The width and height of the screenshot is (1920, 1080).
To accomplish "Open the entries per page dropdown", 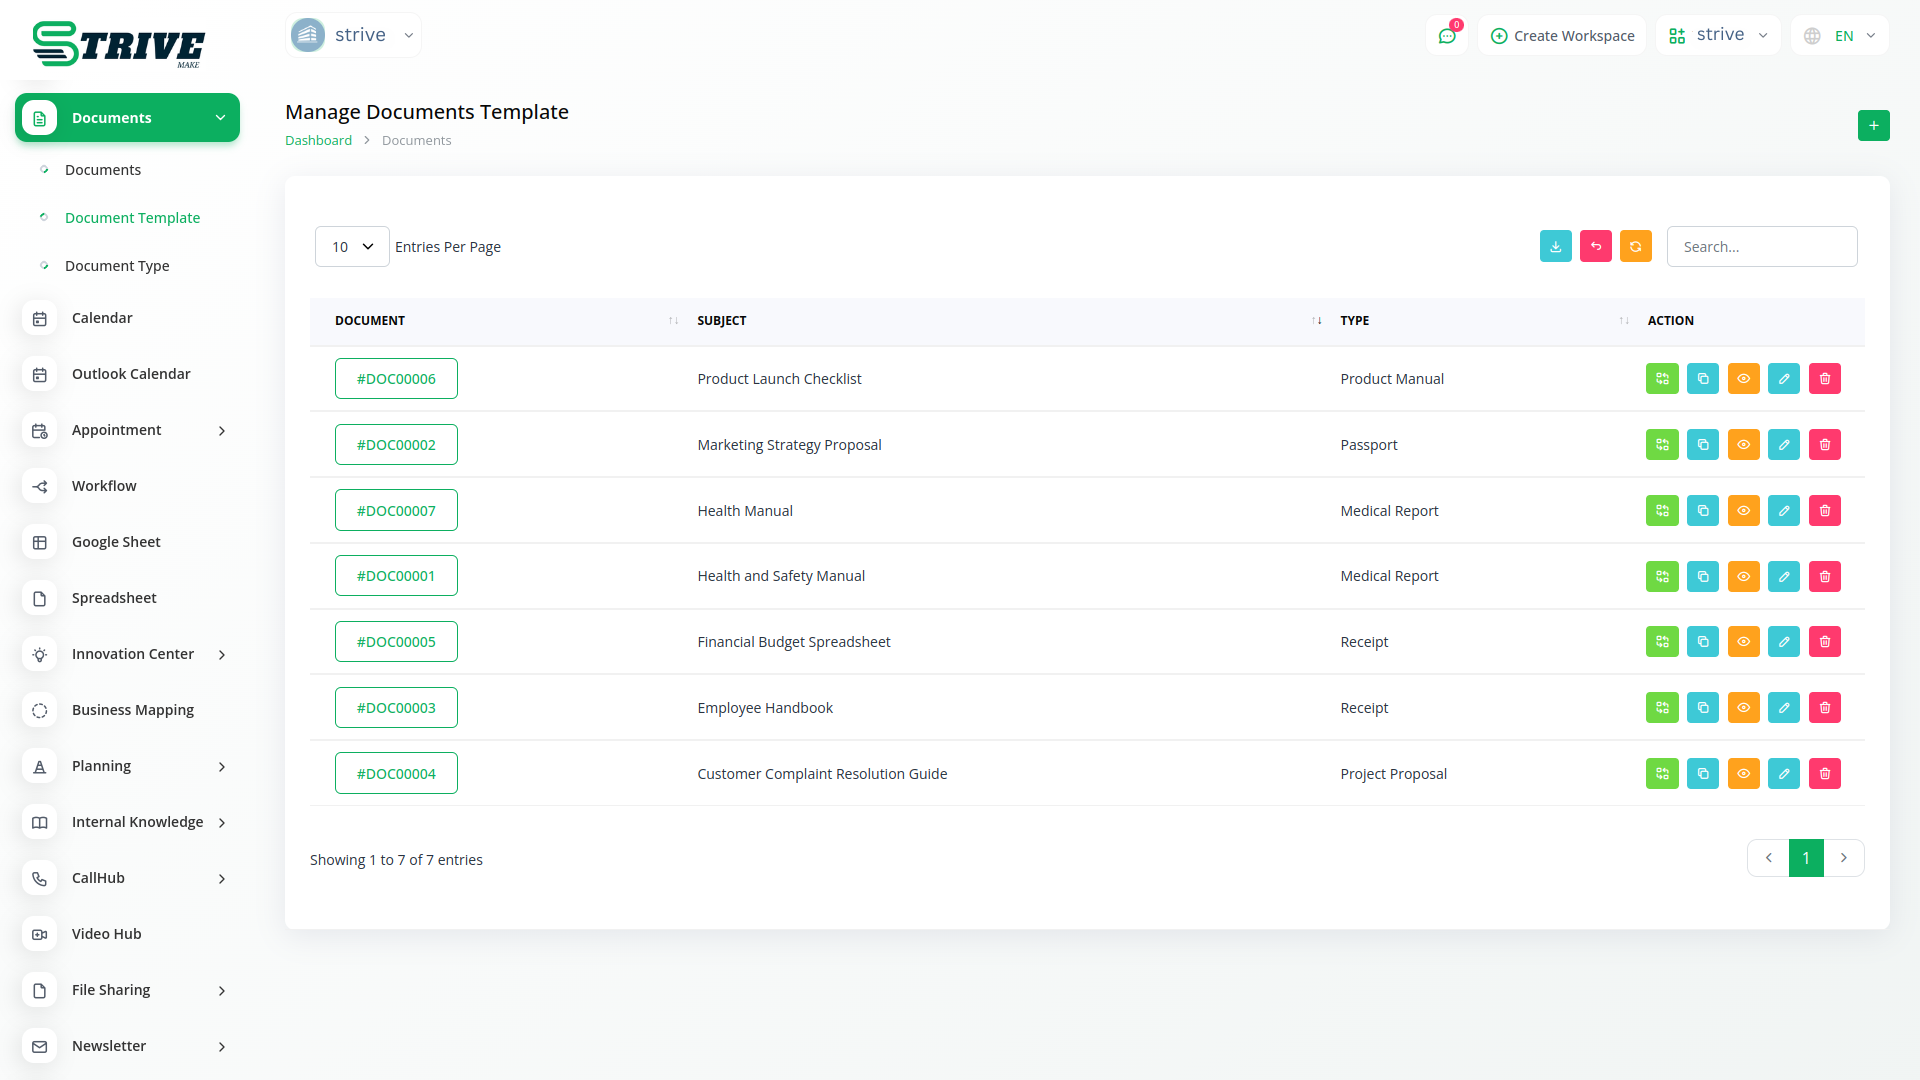I will pyautogui.click(x=352, y=247).
